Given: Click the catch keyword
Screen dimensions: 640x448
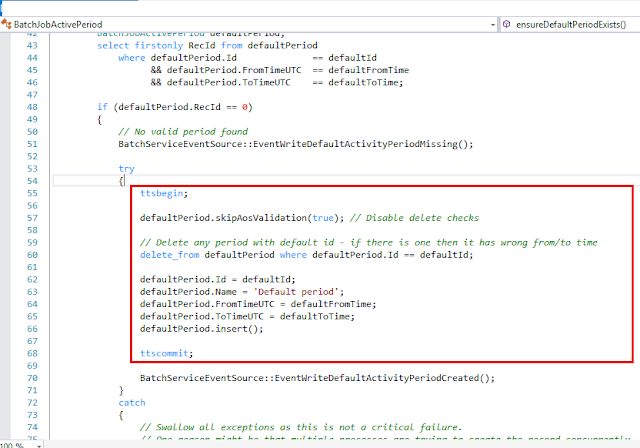Looking at the screenshot, I should (x=132, y=402).
